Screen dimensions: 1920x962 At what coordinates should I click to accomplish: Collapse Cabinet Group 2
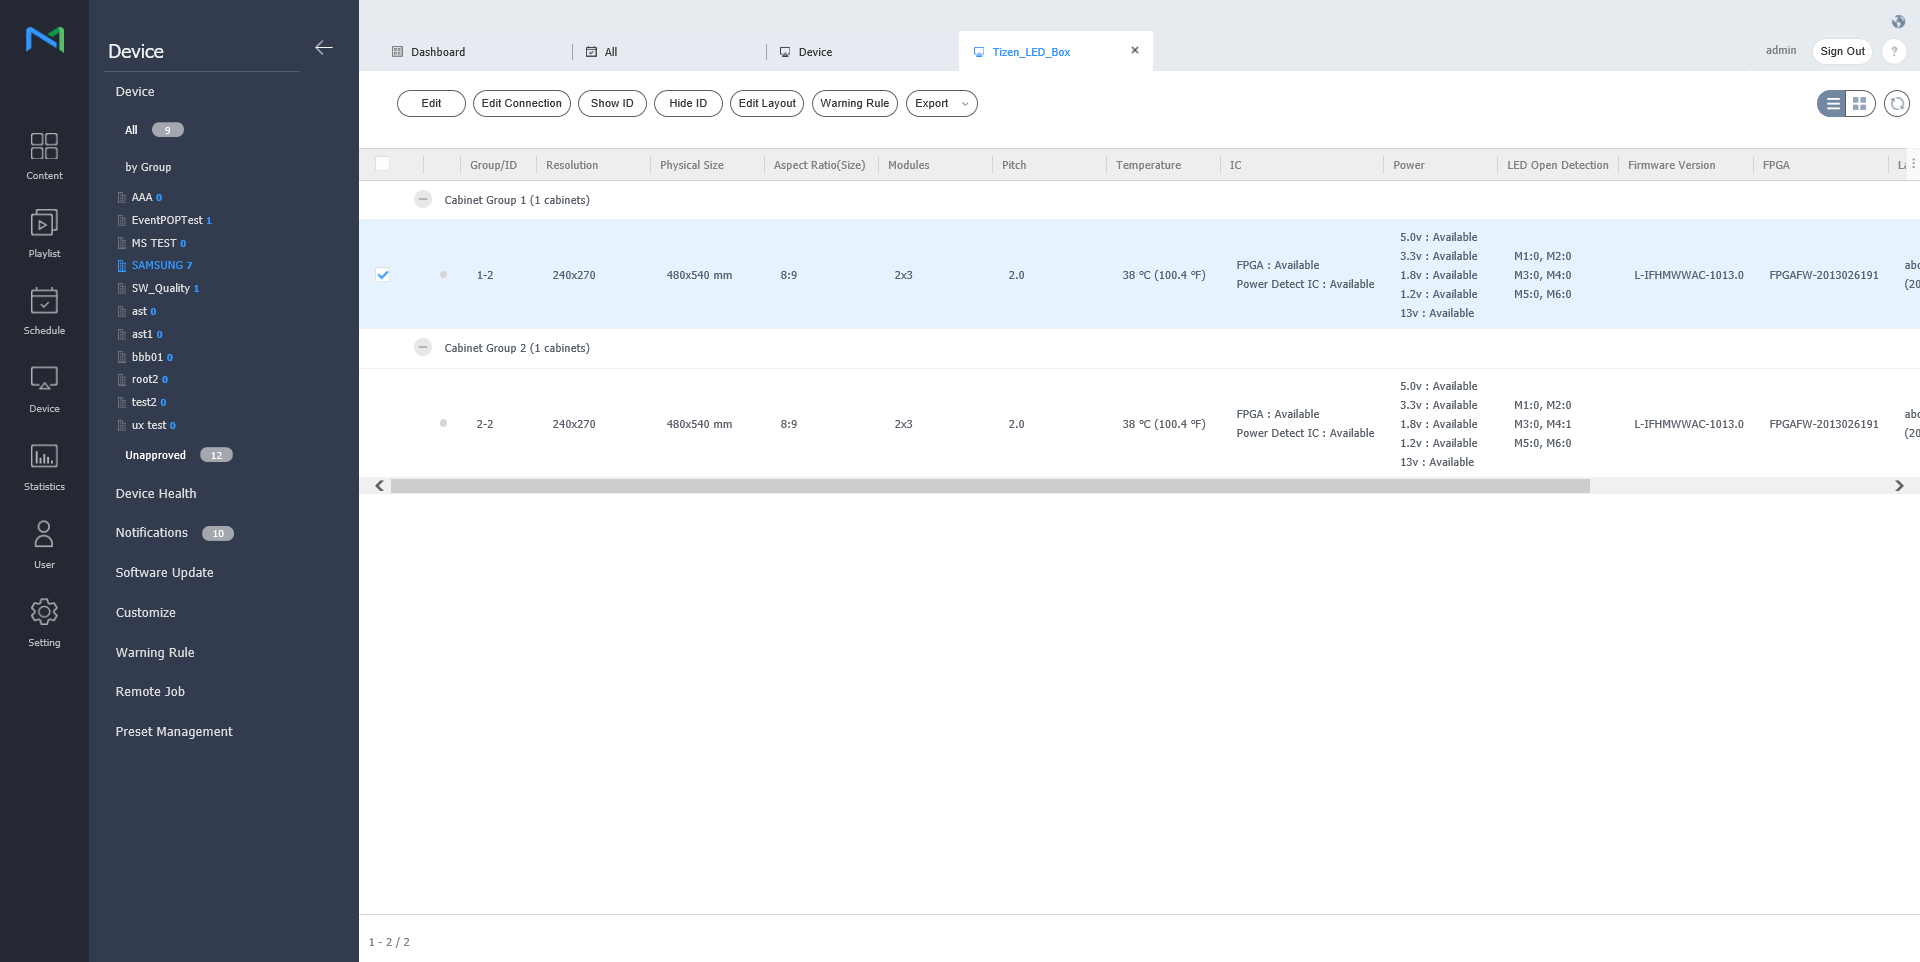pyautogui.click(x=423, y=348)
